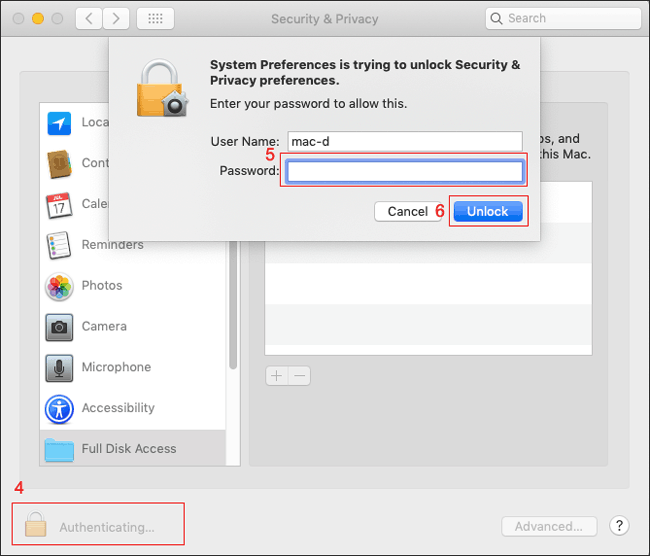Select the Reminders list icon
650x556 pixels.
pos(60,245)
